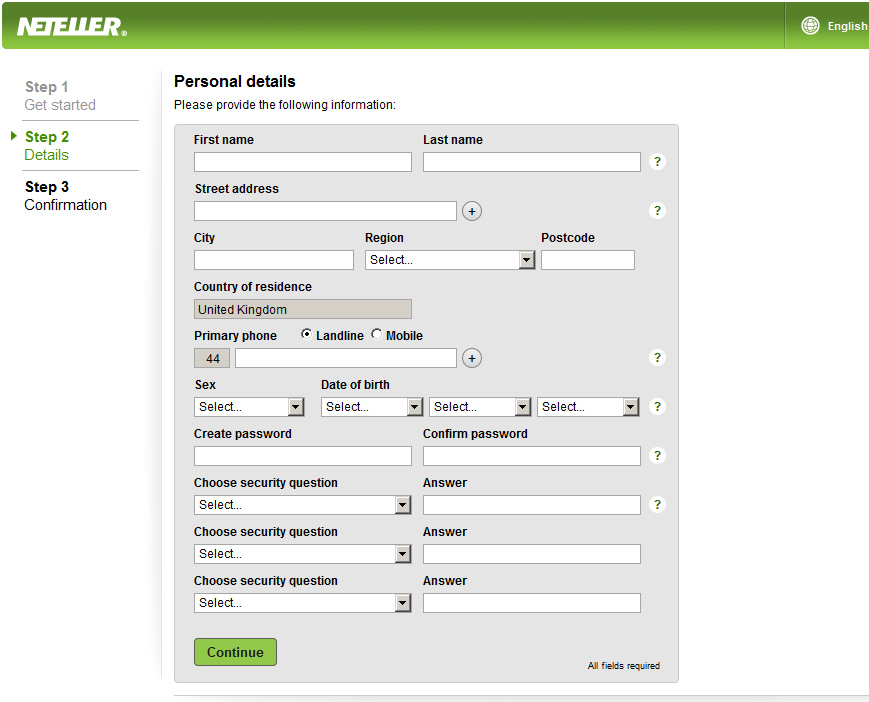Viewport: 869px width, 702px height.
Task: Open help next to Primary phone
Action: coord(657,357)
